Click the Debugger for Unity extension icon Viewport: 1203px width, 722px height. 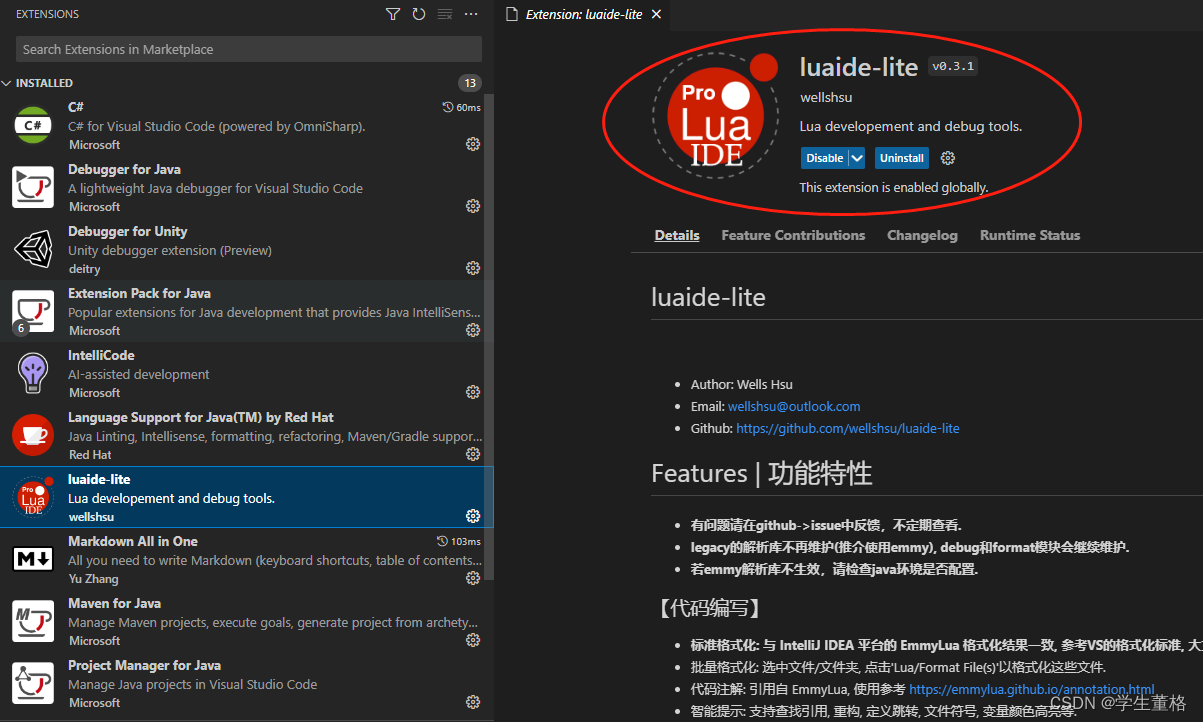coord(33,249)
